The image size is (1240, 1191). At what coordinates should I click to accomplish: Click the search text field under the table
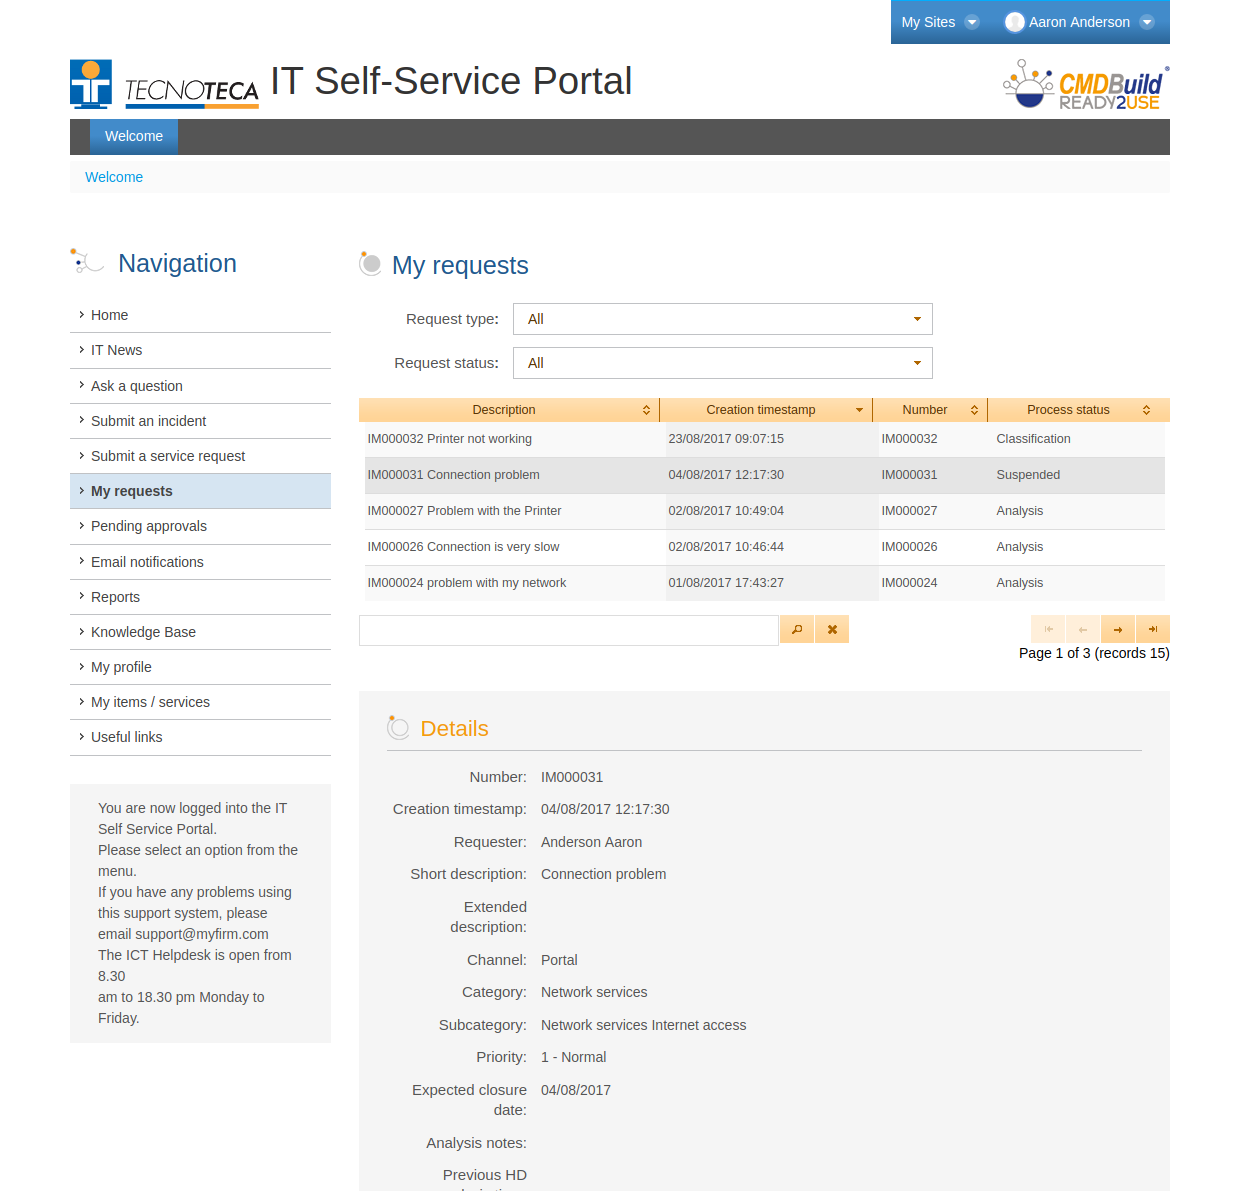click(568, 630)
